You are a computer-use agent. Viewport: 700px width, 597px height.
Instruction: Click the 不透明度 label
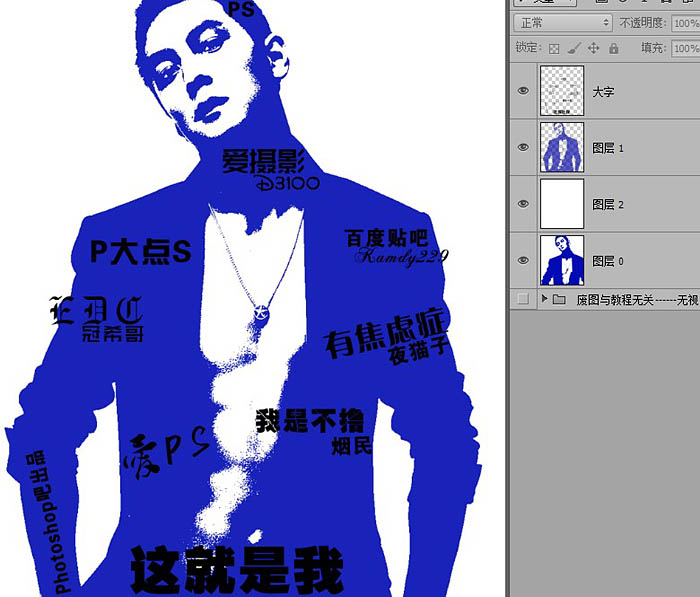click(642, 23)
